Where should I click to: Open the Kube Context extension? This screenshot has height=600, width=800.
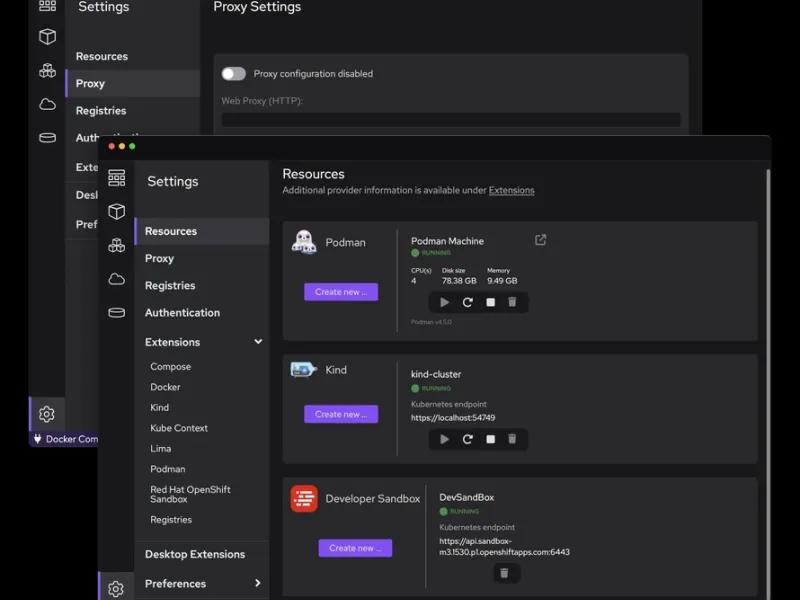(x=179, y=428)
